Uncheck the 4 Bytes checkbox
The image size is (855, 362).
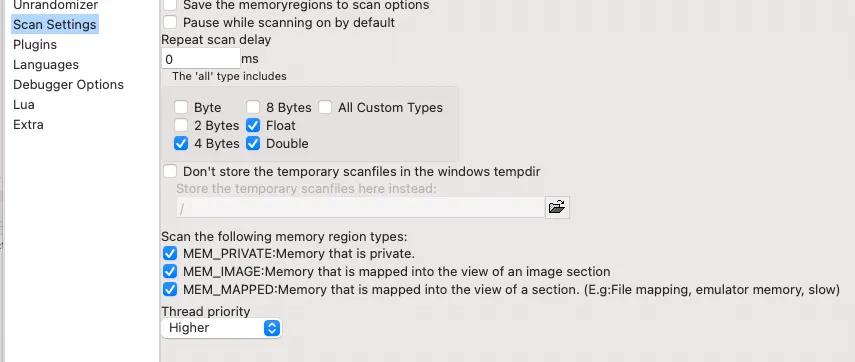(181, 143)
